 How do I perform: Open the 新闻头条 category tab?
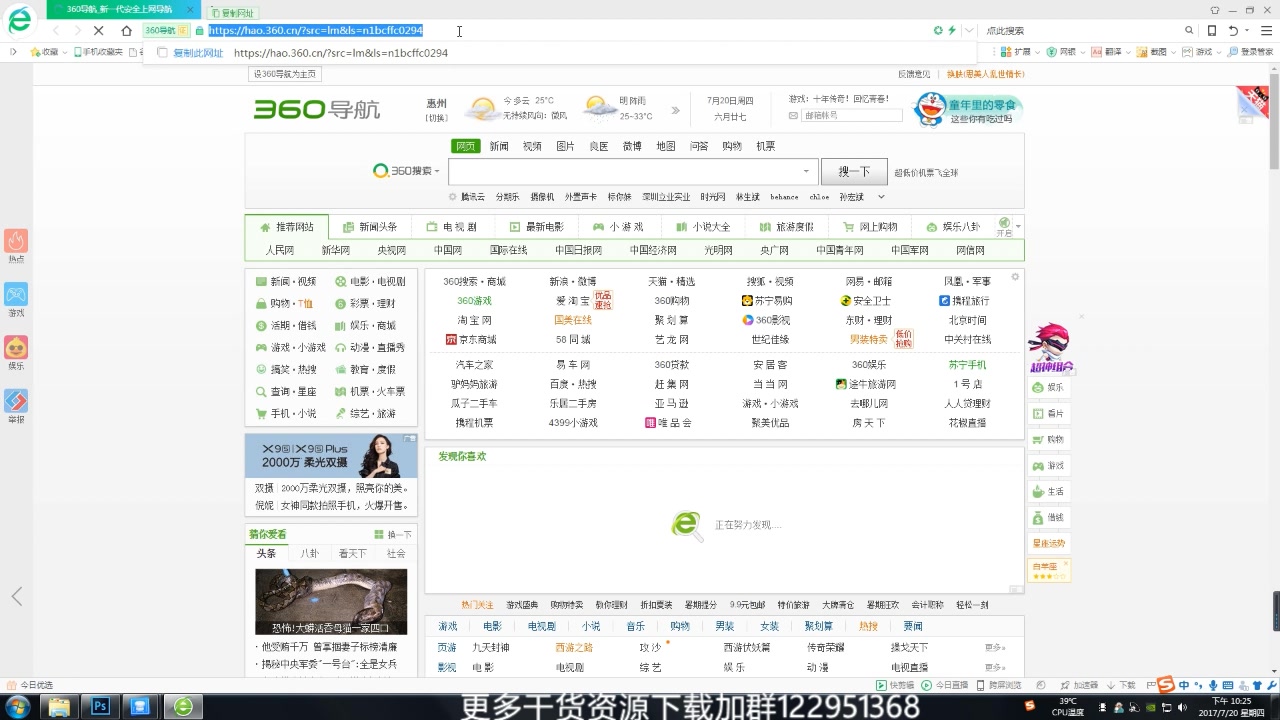pyautogui.click(x=370, y=227)
